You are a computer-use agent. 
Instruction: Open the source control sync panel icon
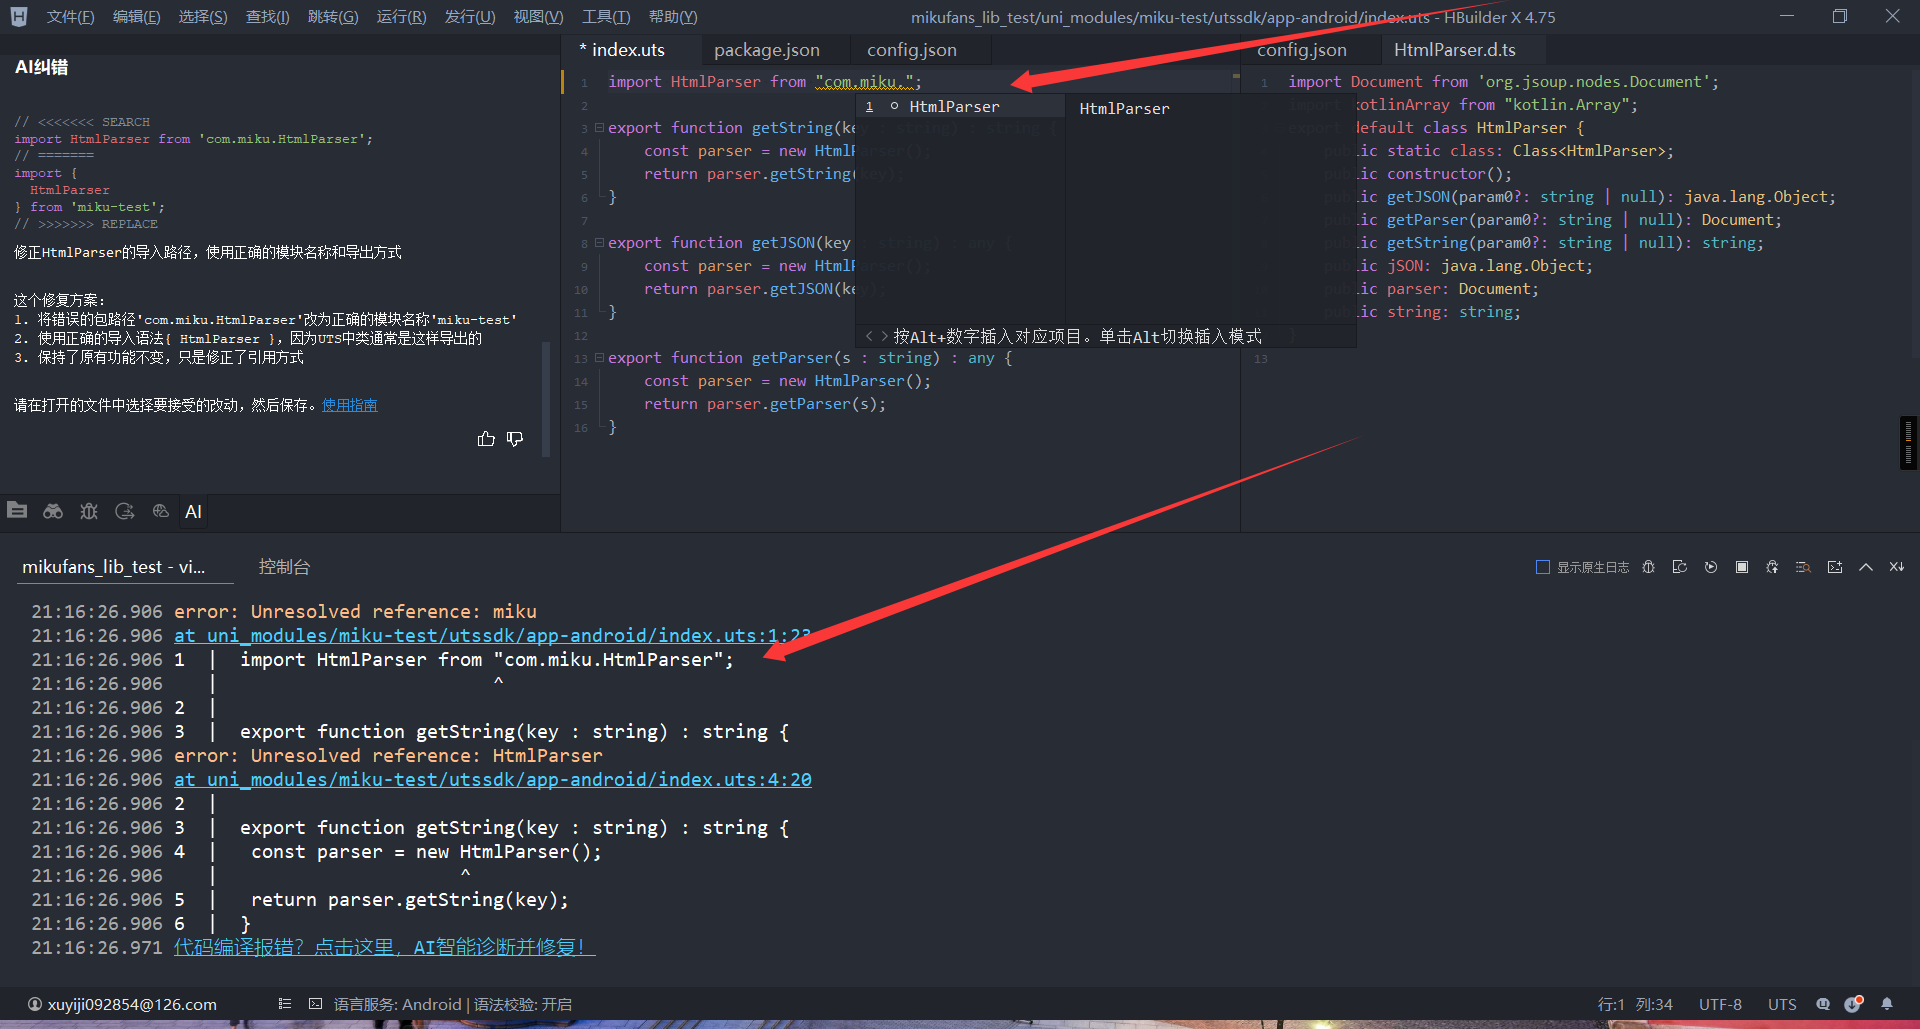[125, 511]
